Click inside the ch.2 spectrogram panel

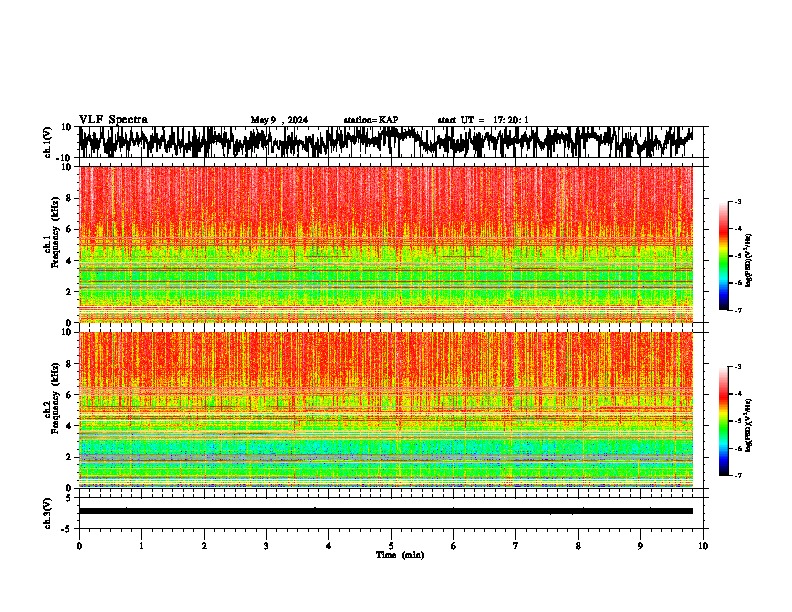coord(386,410)
